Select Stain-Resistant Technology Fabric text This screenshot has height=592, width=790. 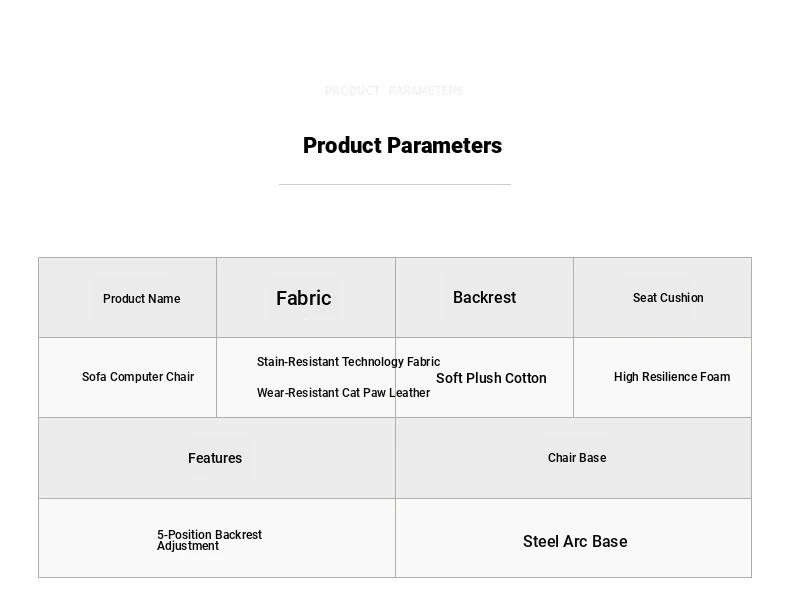(348, 362)
